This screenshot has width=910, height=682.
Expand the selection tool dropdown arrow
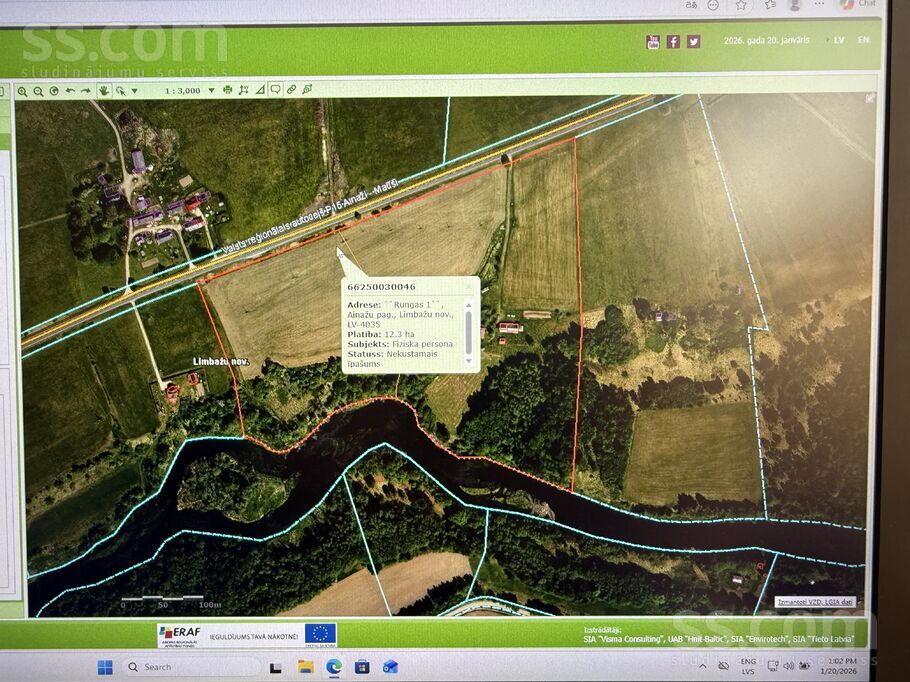click(132, 91)
